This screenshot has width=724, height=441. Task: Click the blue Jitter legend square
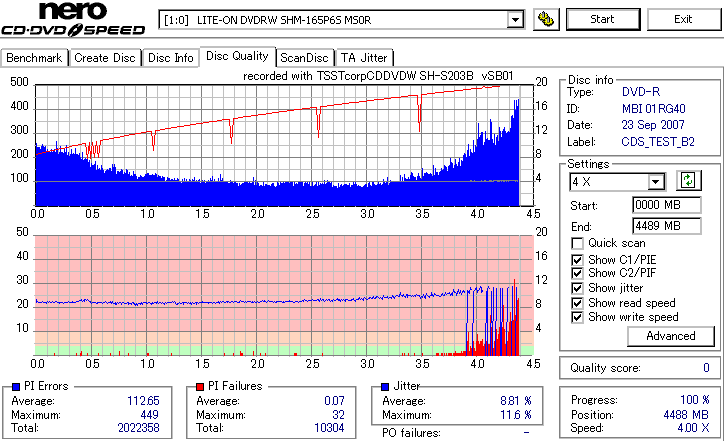point(385,387)
